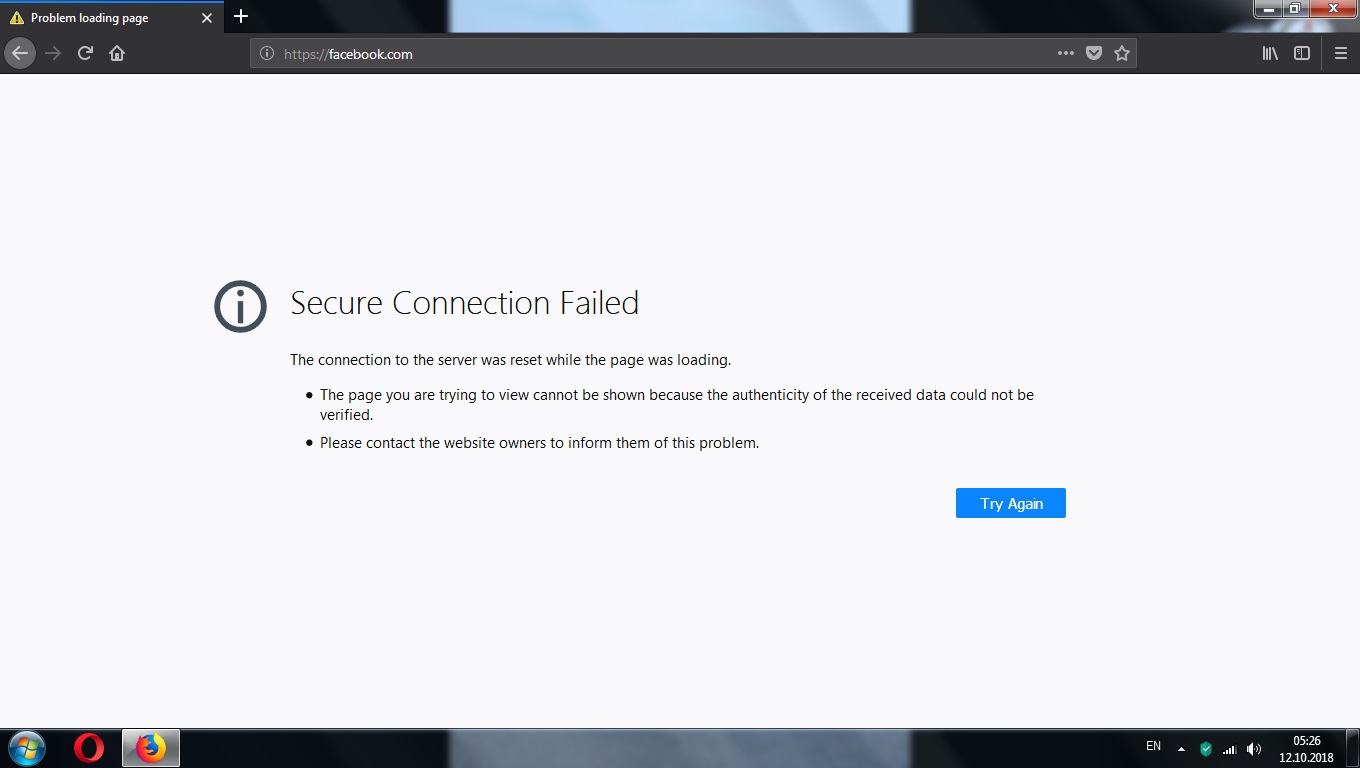
Task: Save page to Pocket
Action: 1094,54
